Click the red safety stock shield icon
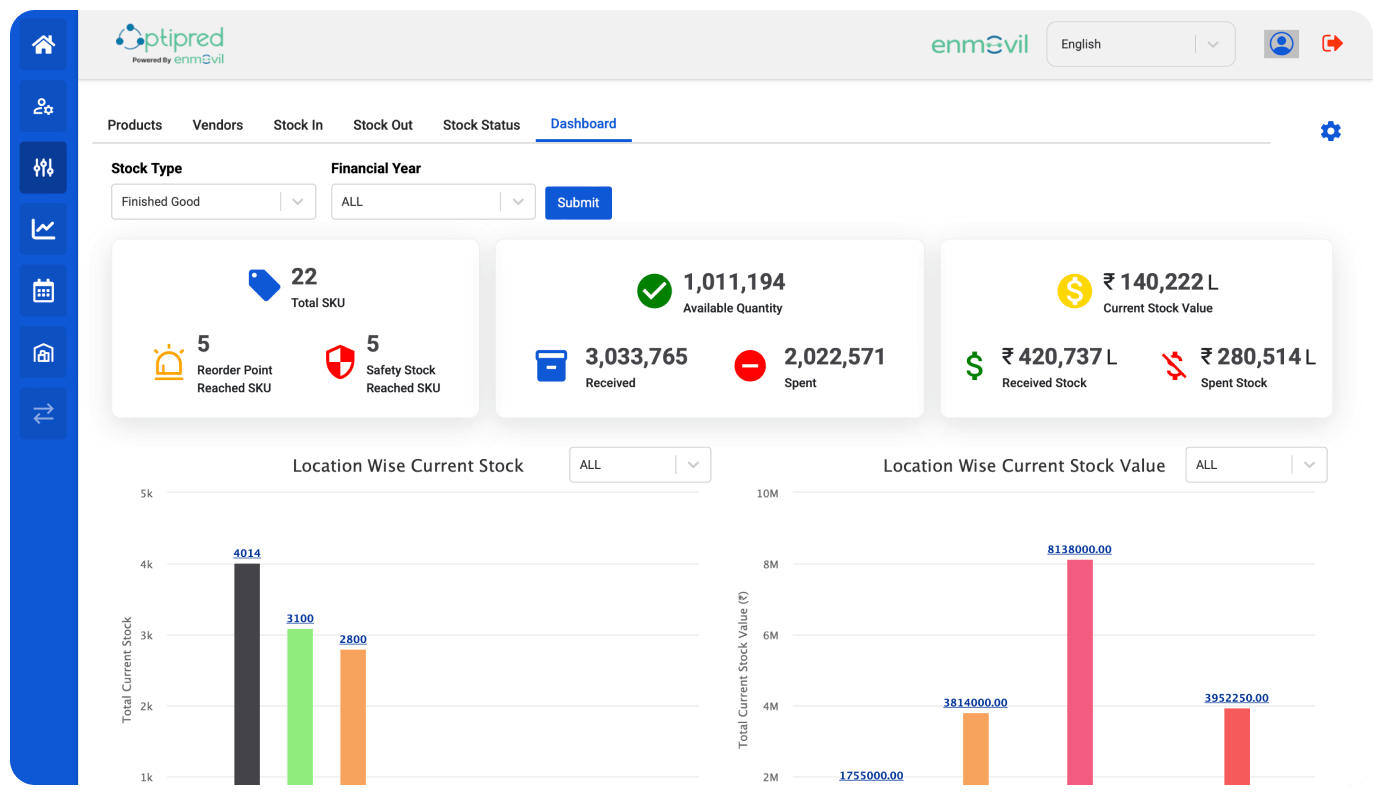Screen dimensions: 1383x795 [x=340, y=362]
